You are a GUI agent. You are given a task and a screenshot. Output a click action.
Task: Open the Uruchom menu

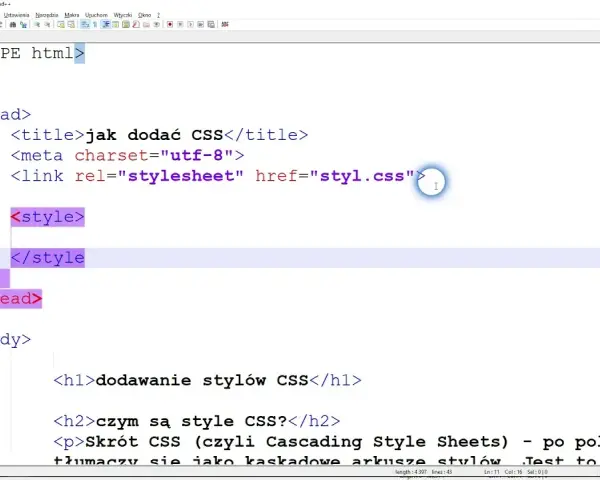[x=96, y=15]
